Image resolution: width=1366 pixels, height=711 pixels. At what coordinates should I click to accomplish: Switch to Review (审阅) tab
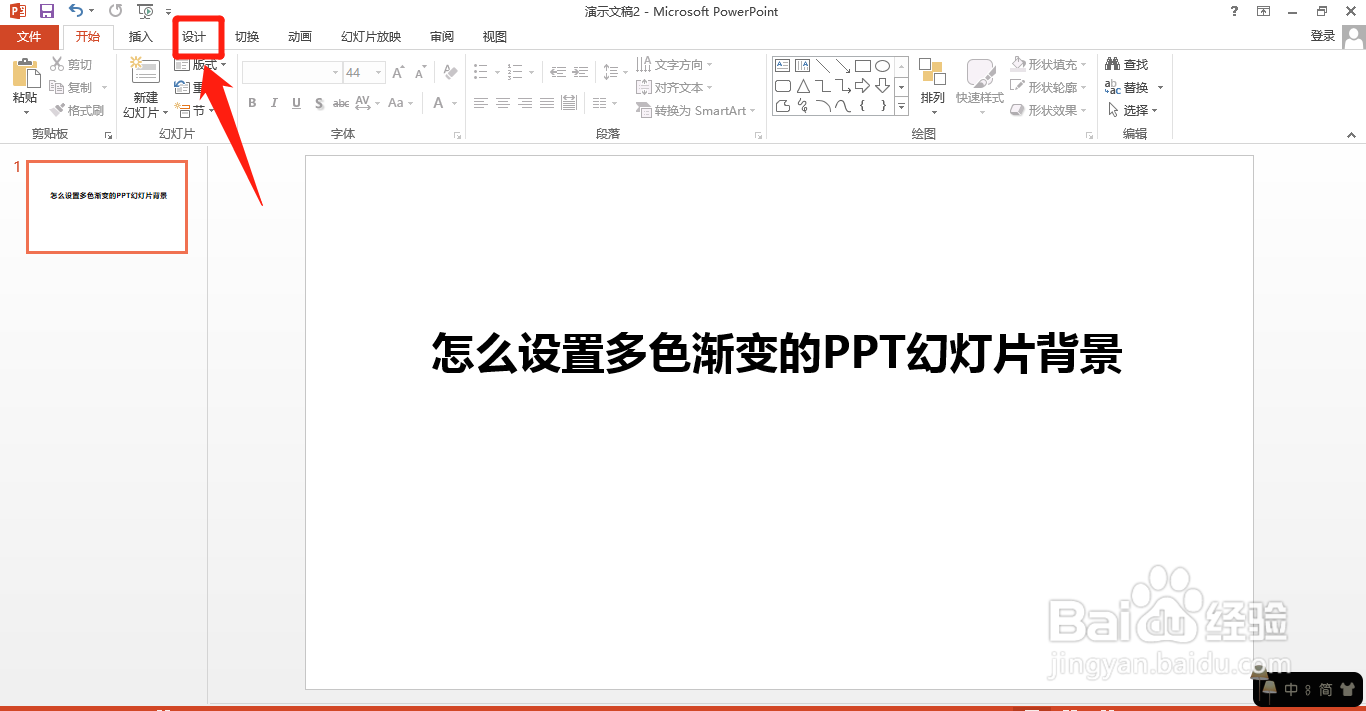coord(442,37)
